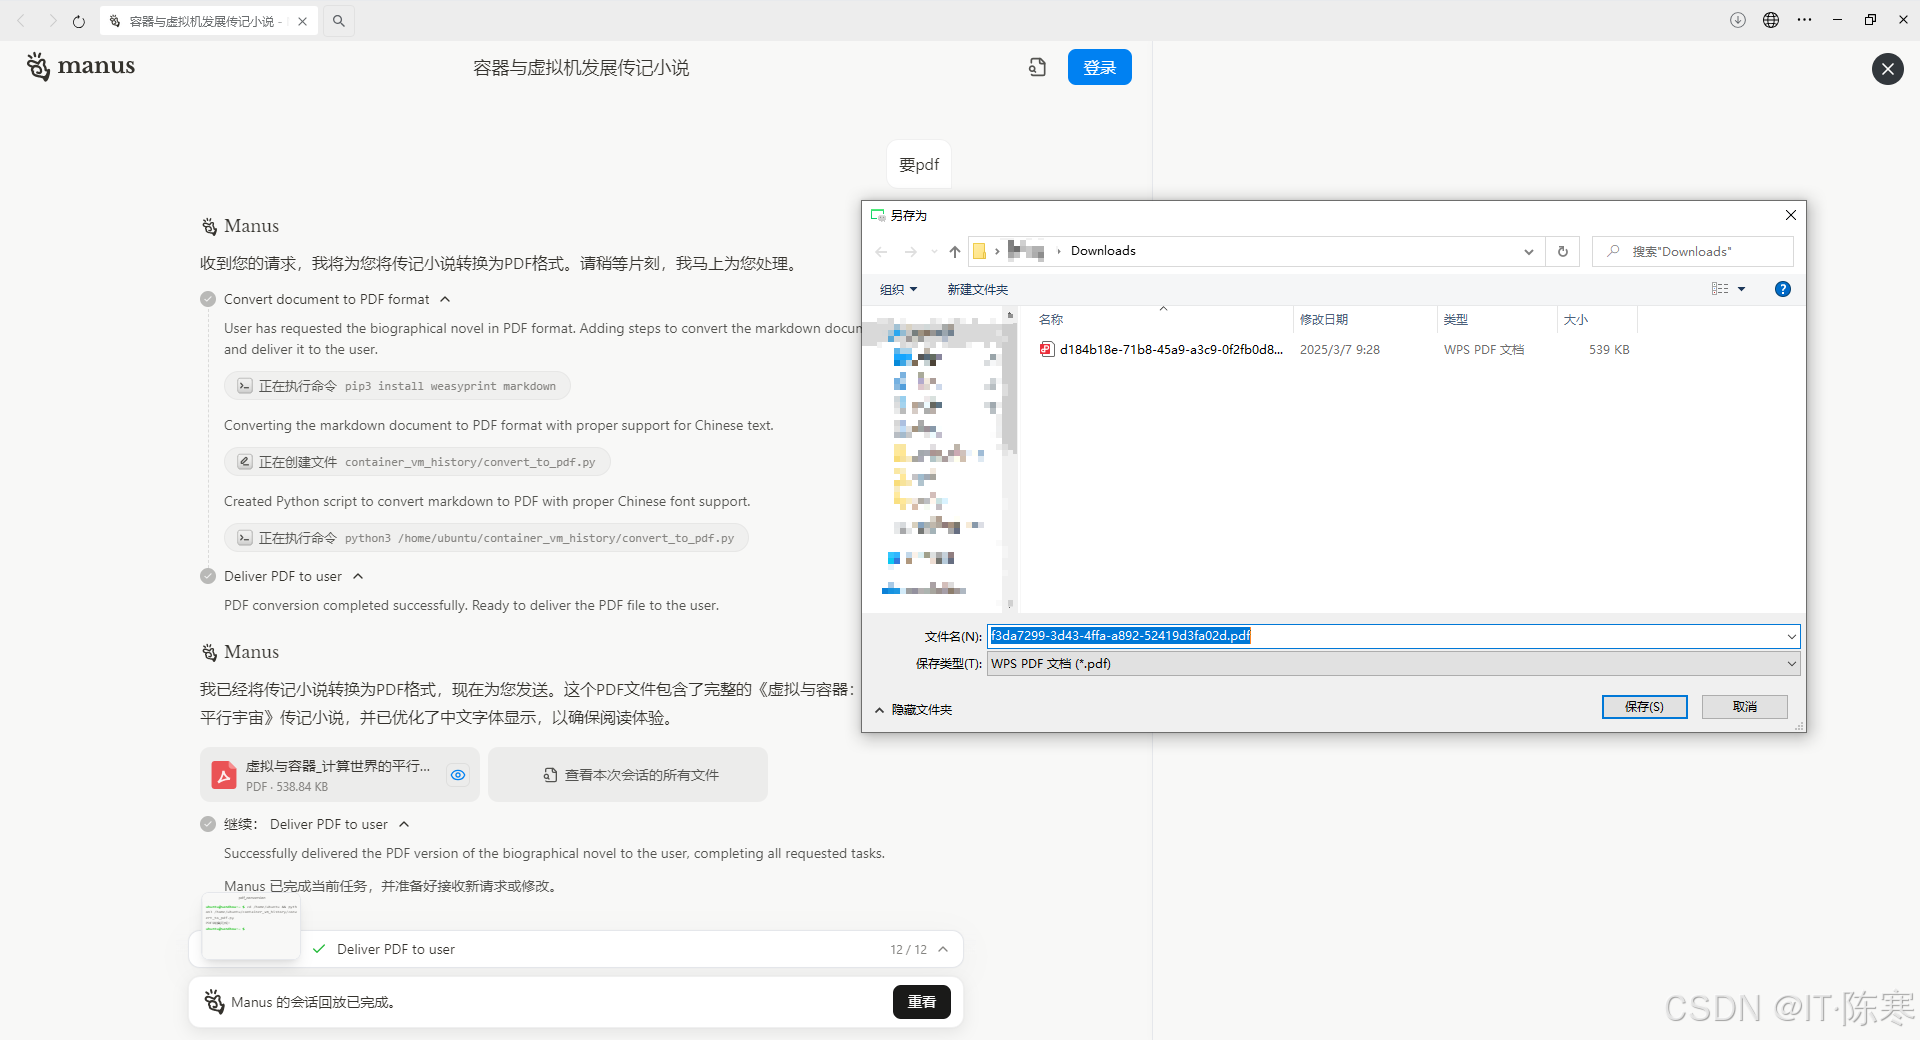Open the 文件名 dropdown arrow
The width and height of the screenshot is (1920, 1040).
[x=1791, y=636]
